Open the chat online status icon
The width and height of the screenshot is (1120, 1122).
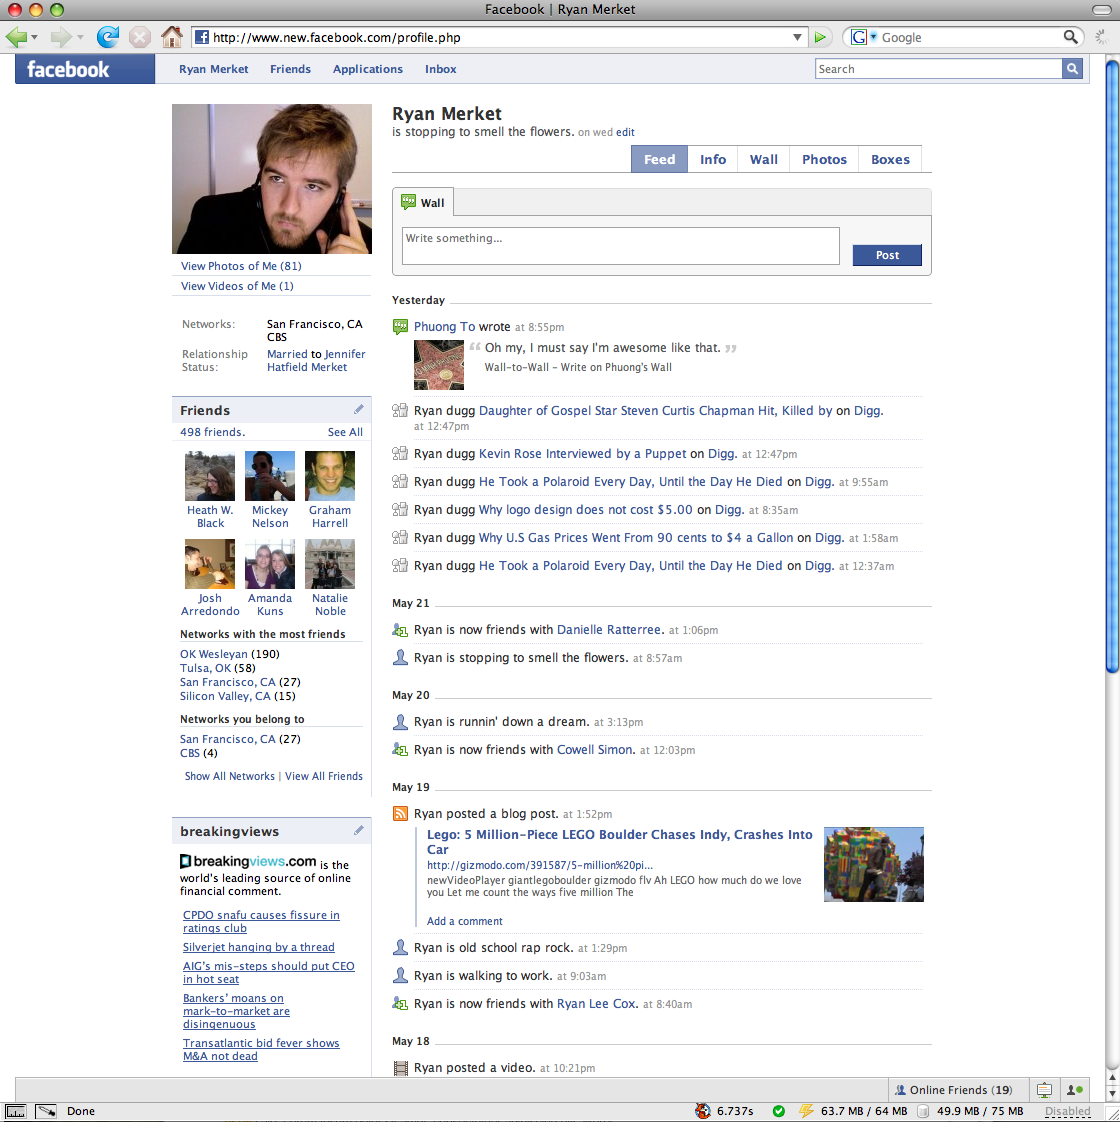pyautogui.click(x=1075, y=1090)
